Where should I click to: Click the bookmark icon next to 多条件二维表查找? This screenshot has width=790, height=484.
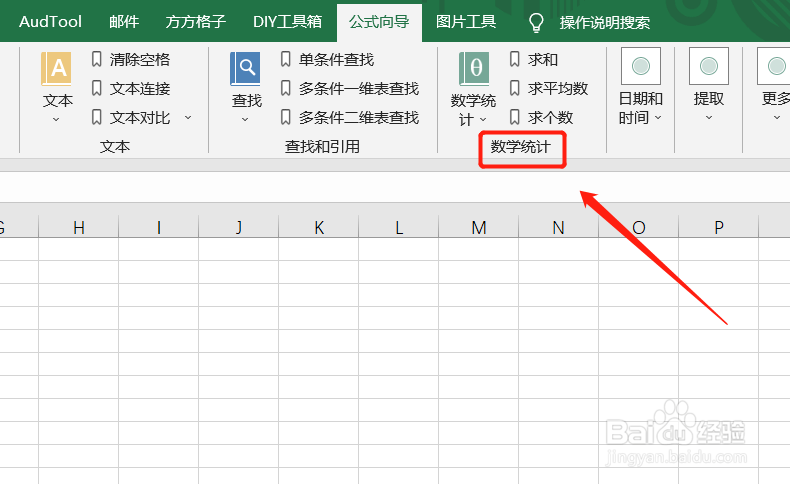coord(286,117)
